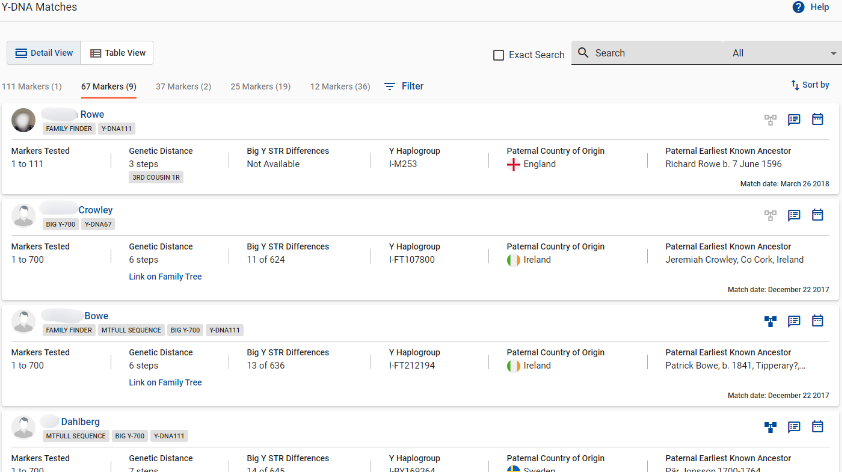Viewport: 842px width, 472px height.
Task: Open the Filter options
Action: [x=404, y=86]
